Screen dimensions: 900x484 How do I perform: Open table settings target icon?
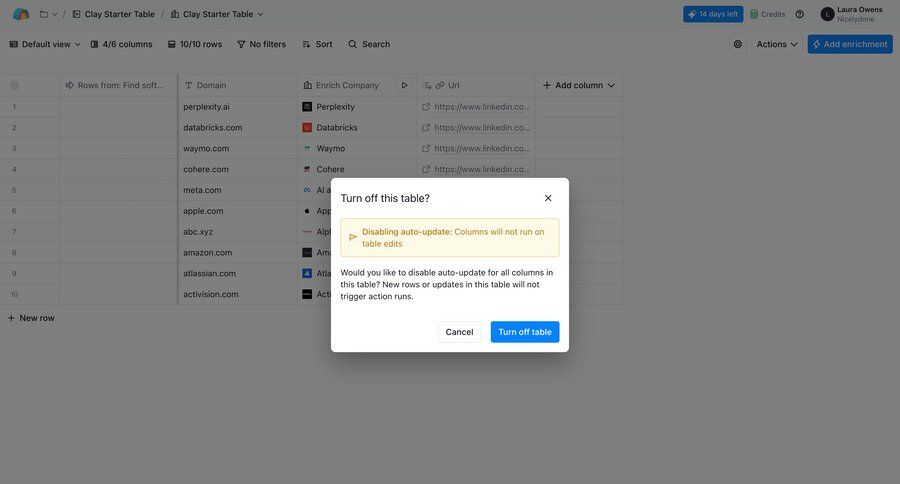click(x=738, y=44)
